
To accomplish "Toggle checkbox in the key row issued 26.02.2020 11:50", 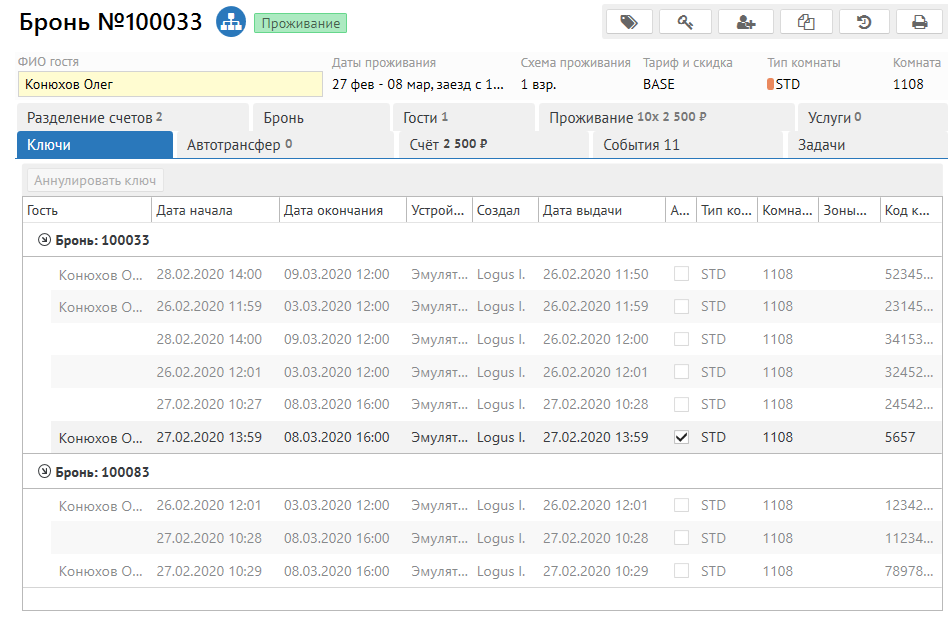I will coord(682,274).
